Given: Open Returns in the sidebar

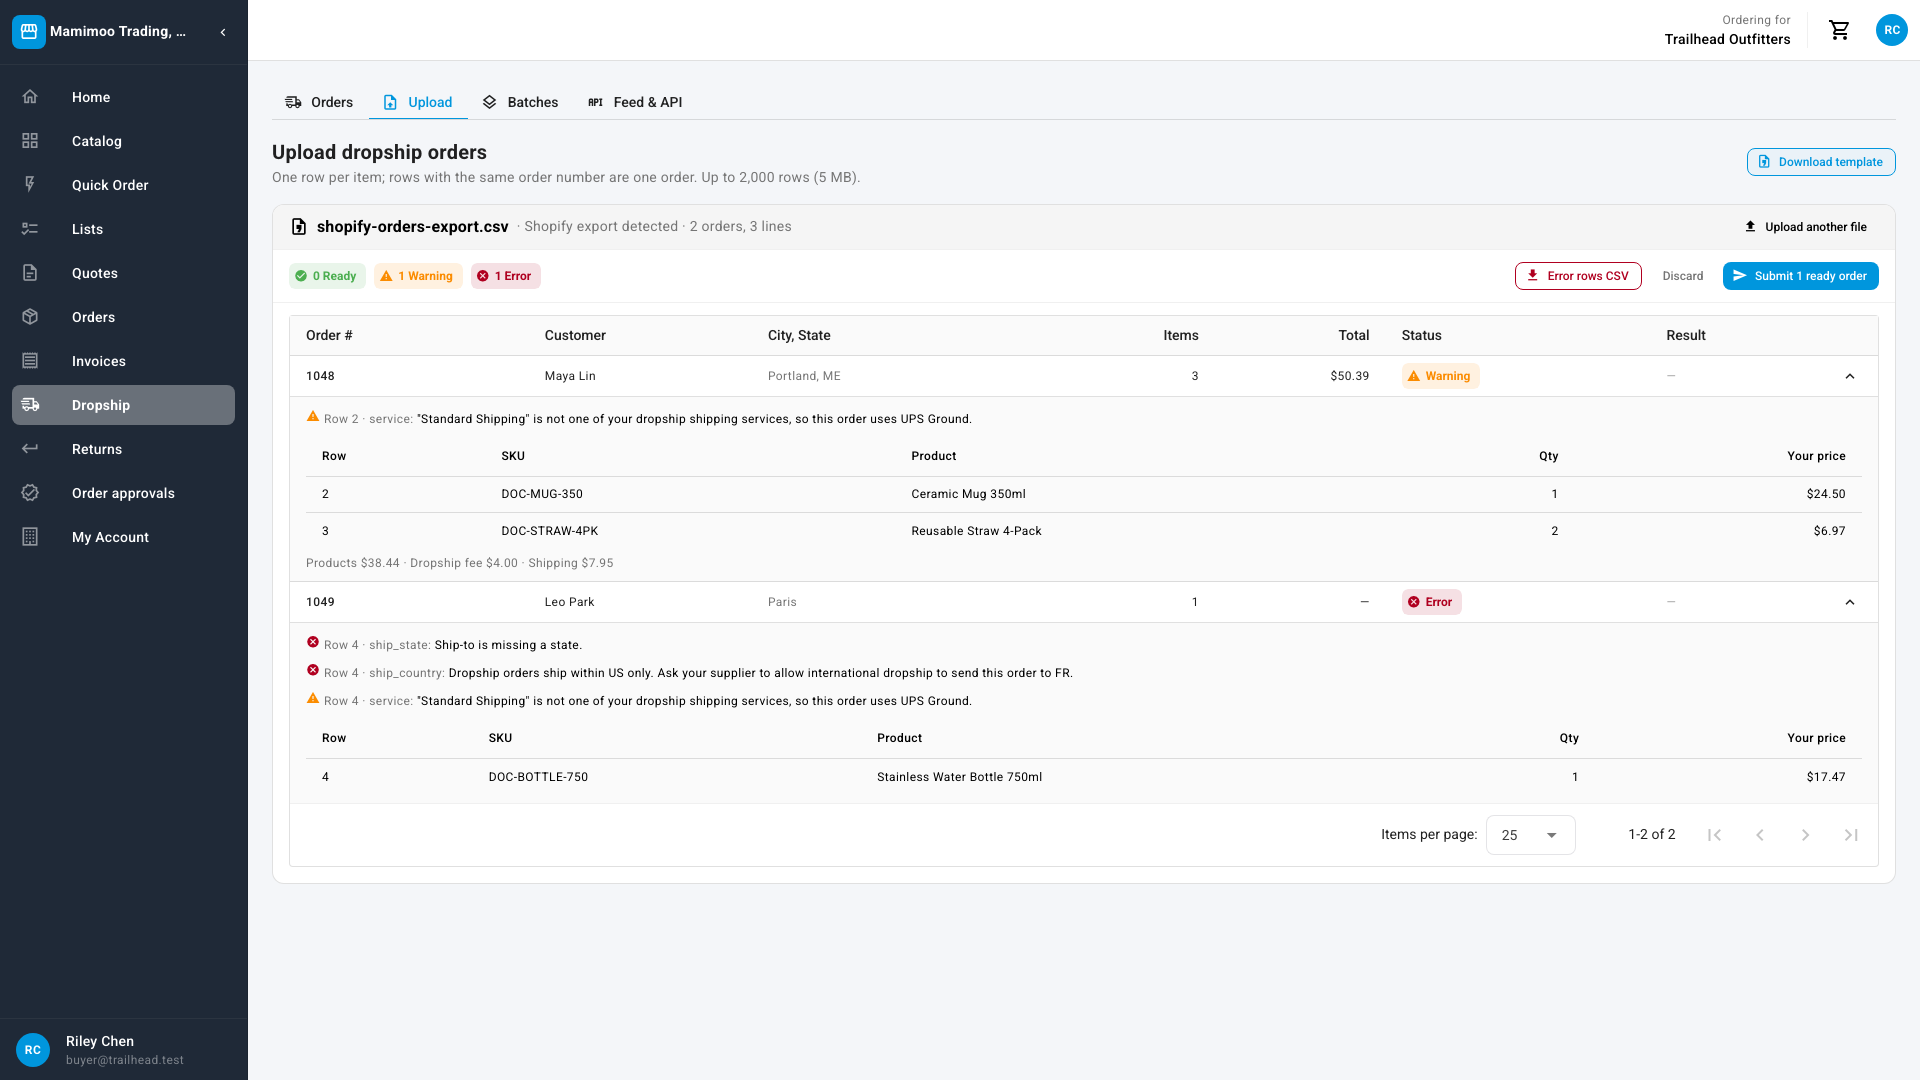Looking at the screenshot, I should click(x=123, y=449).
